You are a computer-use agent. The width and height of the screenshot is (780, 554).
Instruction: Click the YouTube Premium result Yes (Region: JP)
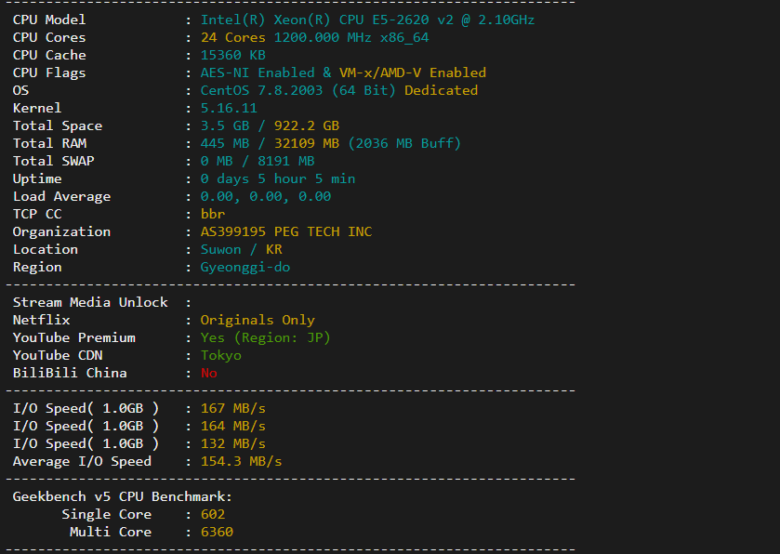pyautogui.click(x=265, y=338)
